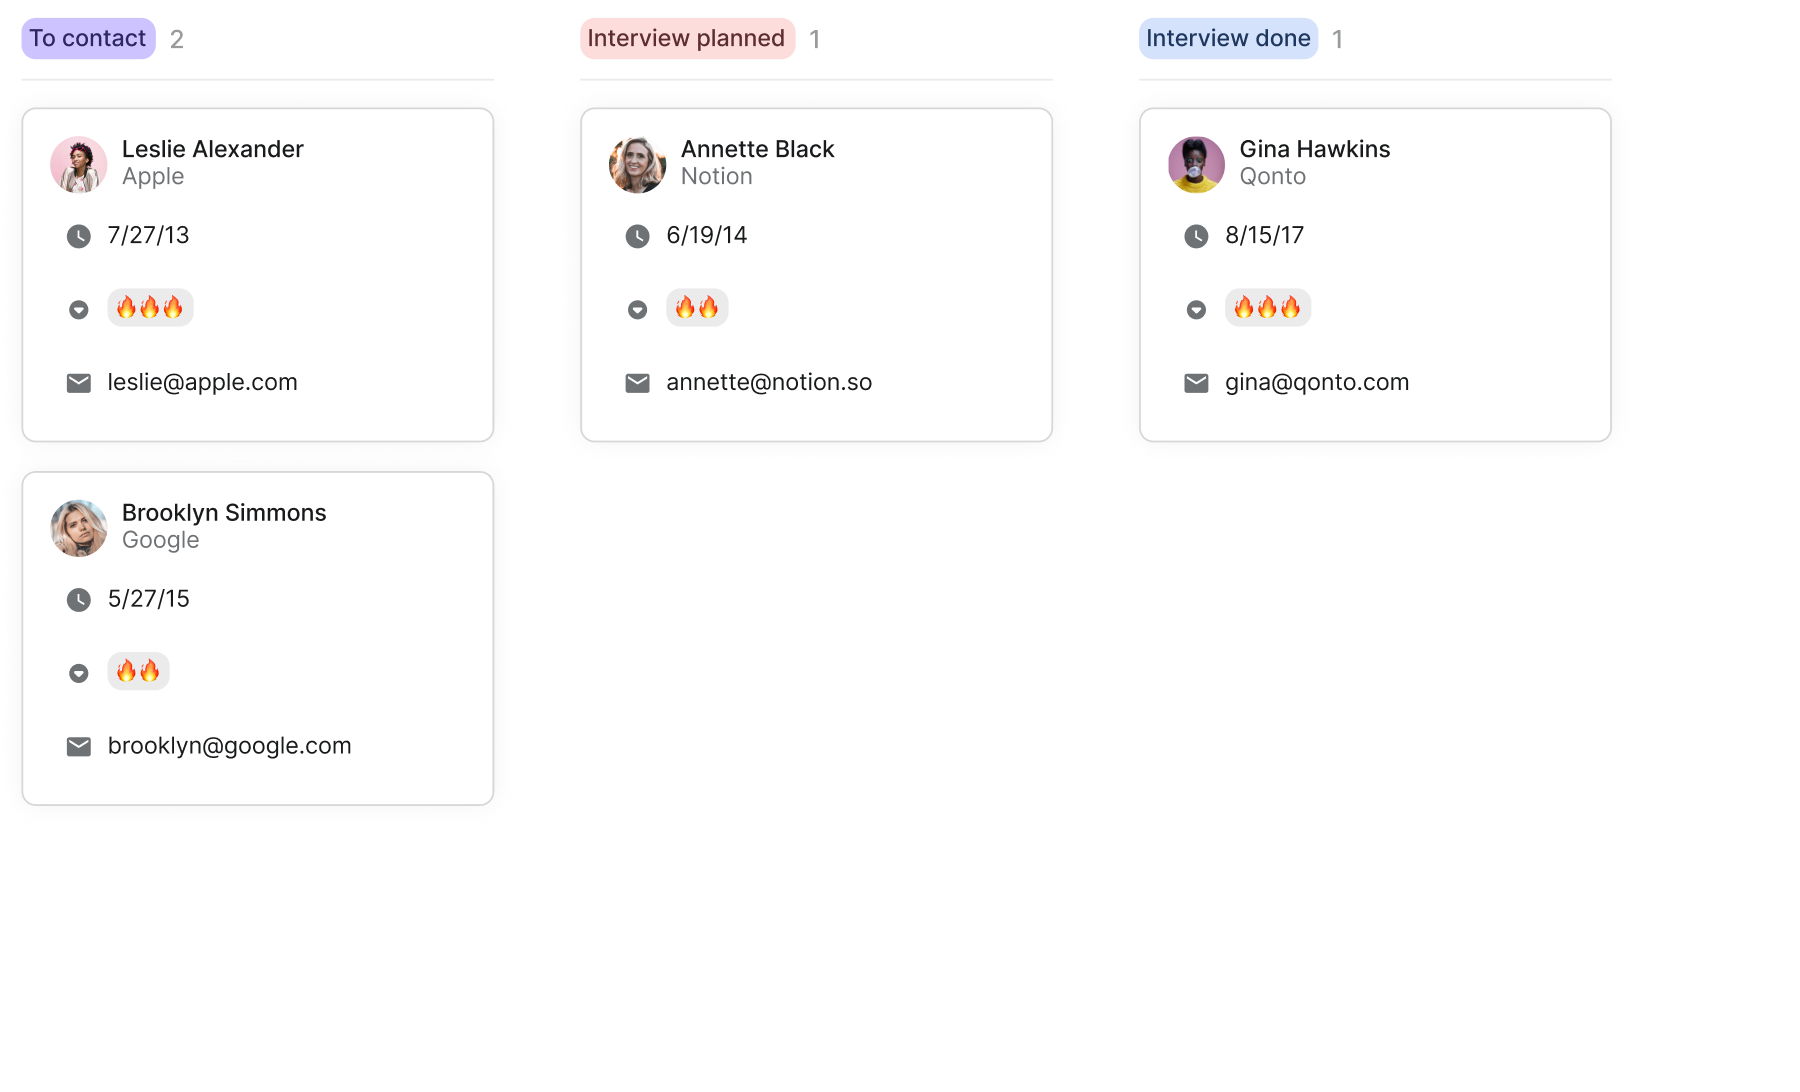Click the mail icon beside leslie@apple.com
This screenshot has width=1800, height=1092.
click(x=78, y=383)
